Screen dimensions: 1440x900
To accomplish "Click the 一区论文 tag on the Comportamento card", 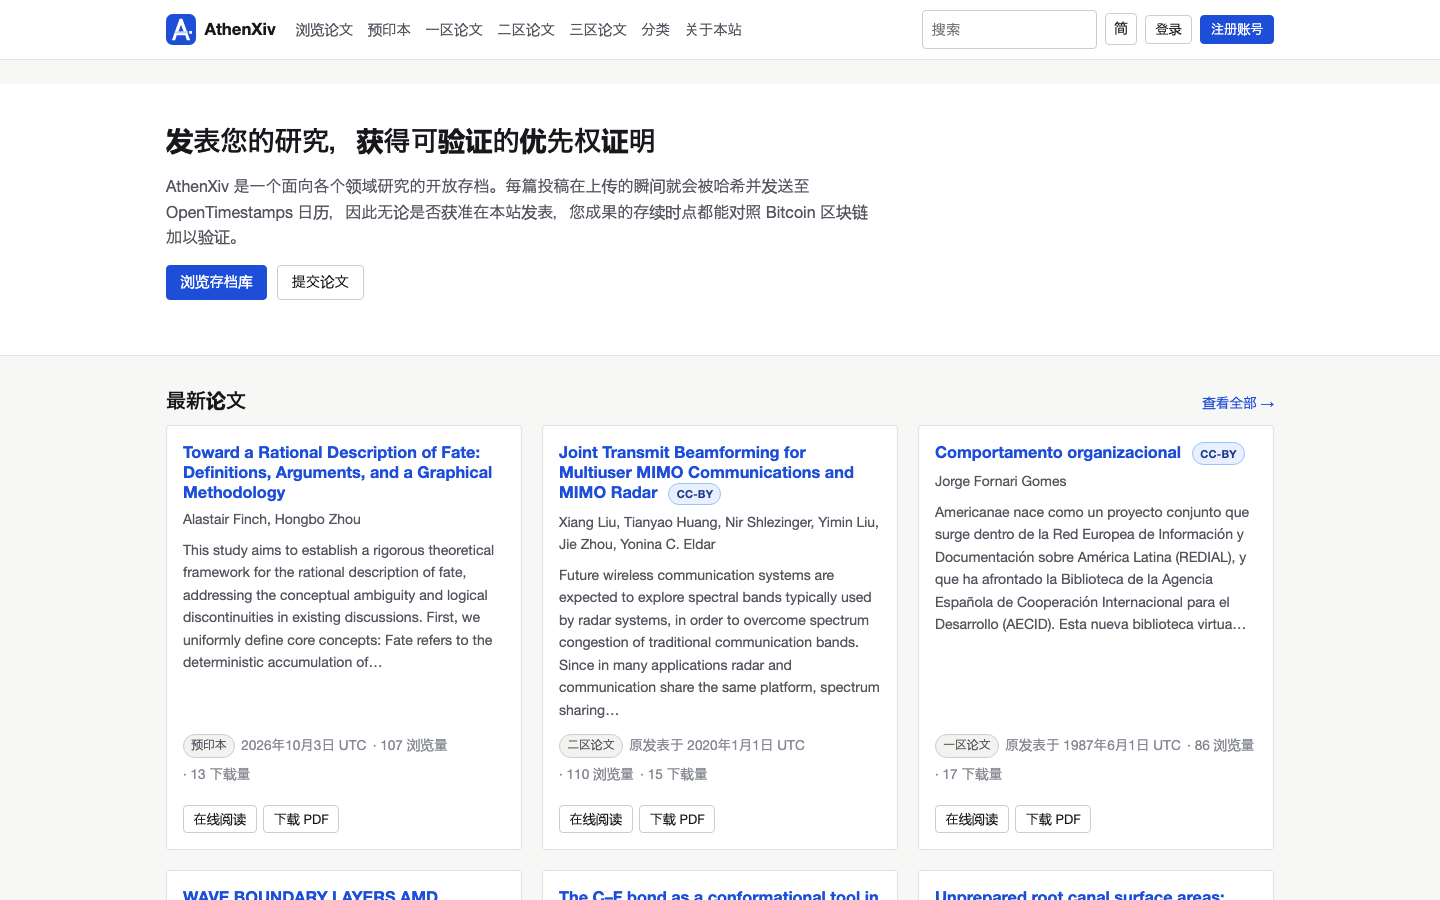I will (967, 745).
